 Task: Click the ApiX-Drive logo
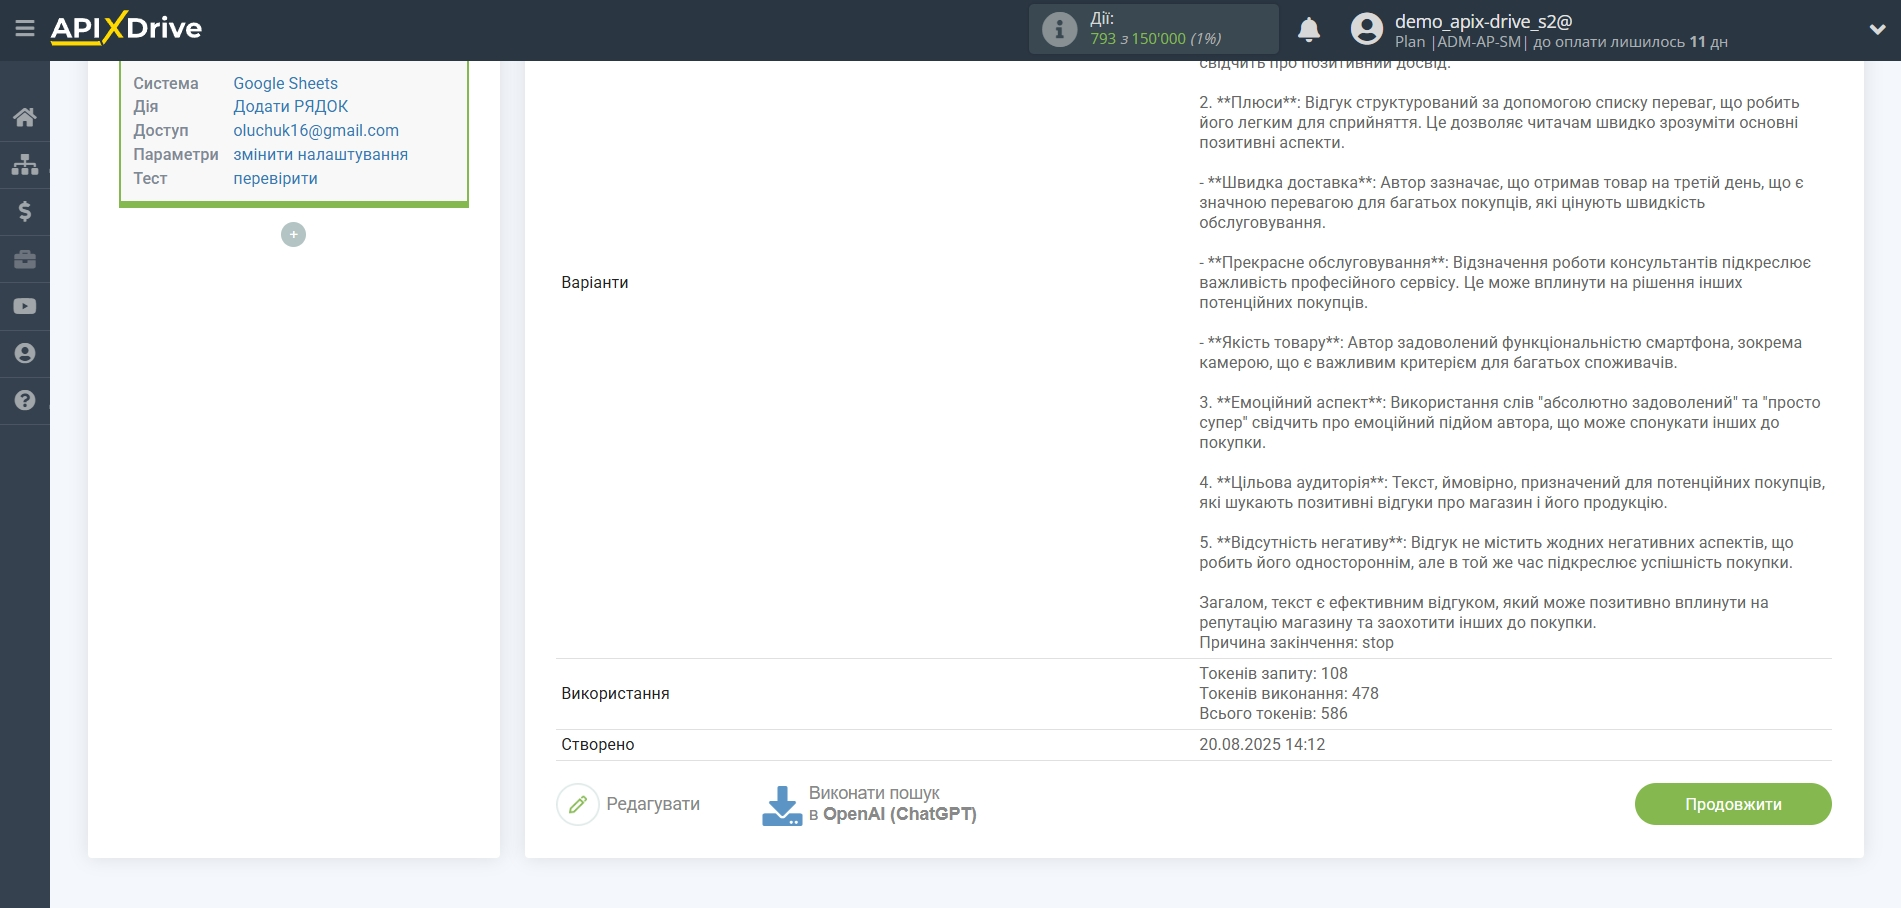(x=126, y=28)
